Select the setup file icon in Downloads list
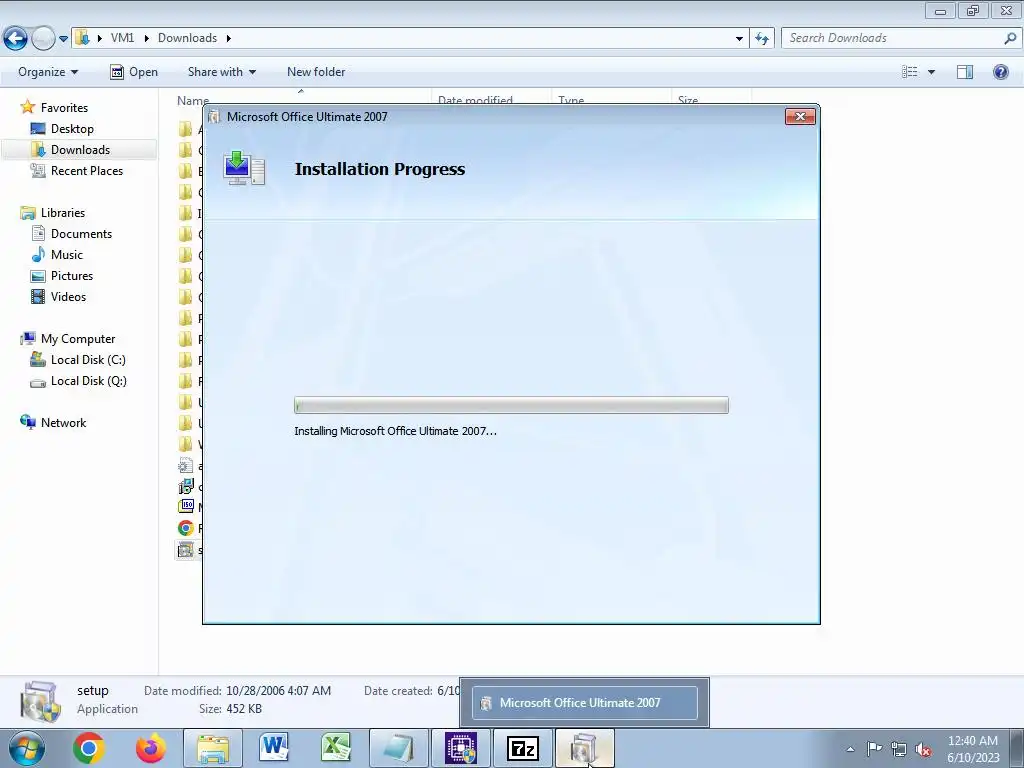Viewport: 1024px width, 768px height. pyautogui.click(x=186, y=550)
